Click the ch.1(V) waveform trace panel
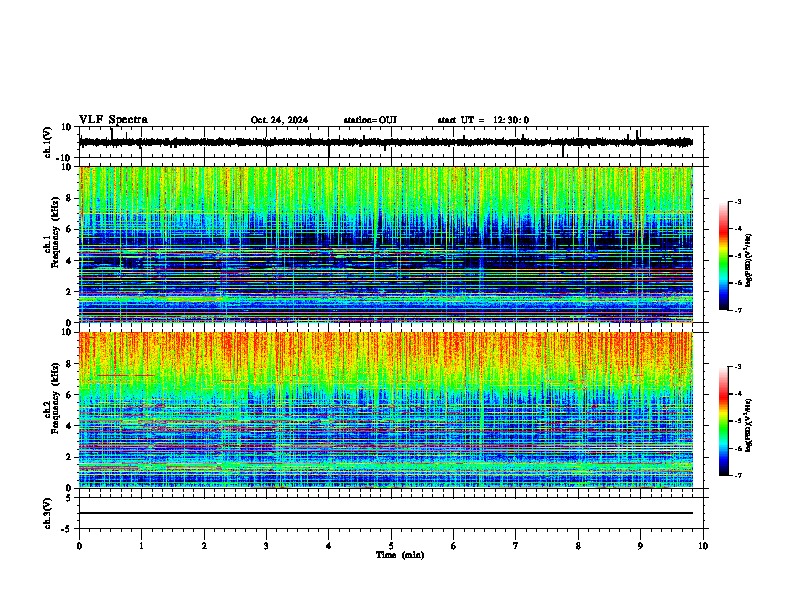The image size is (792, 612). tap(393, 142)
